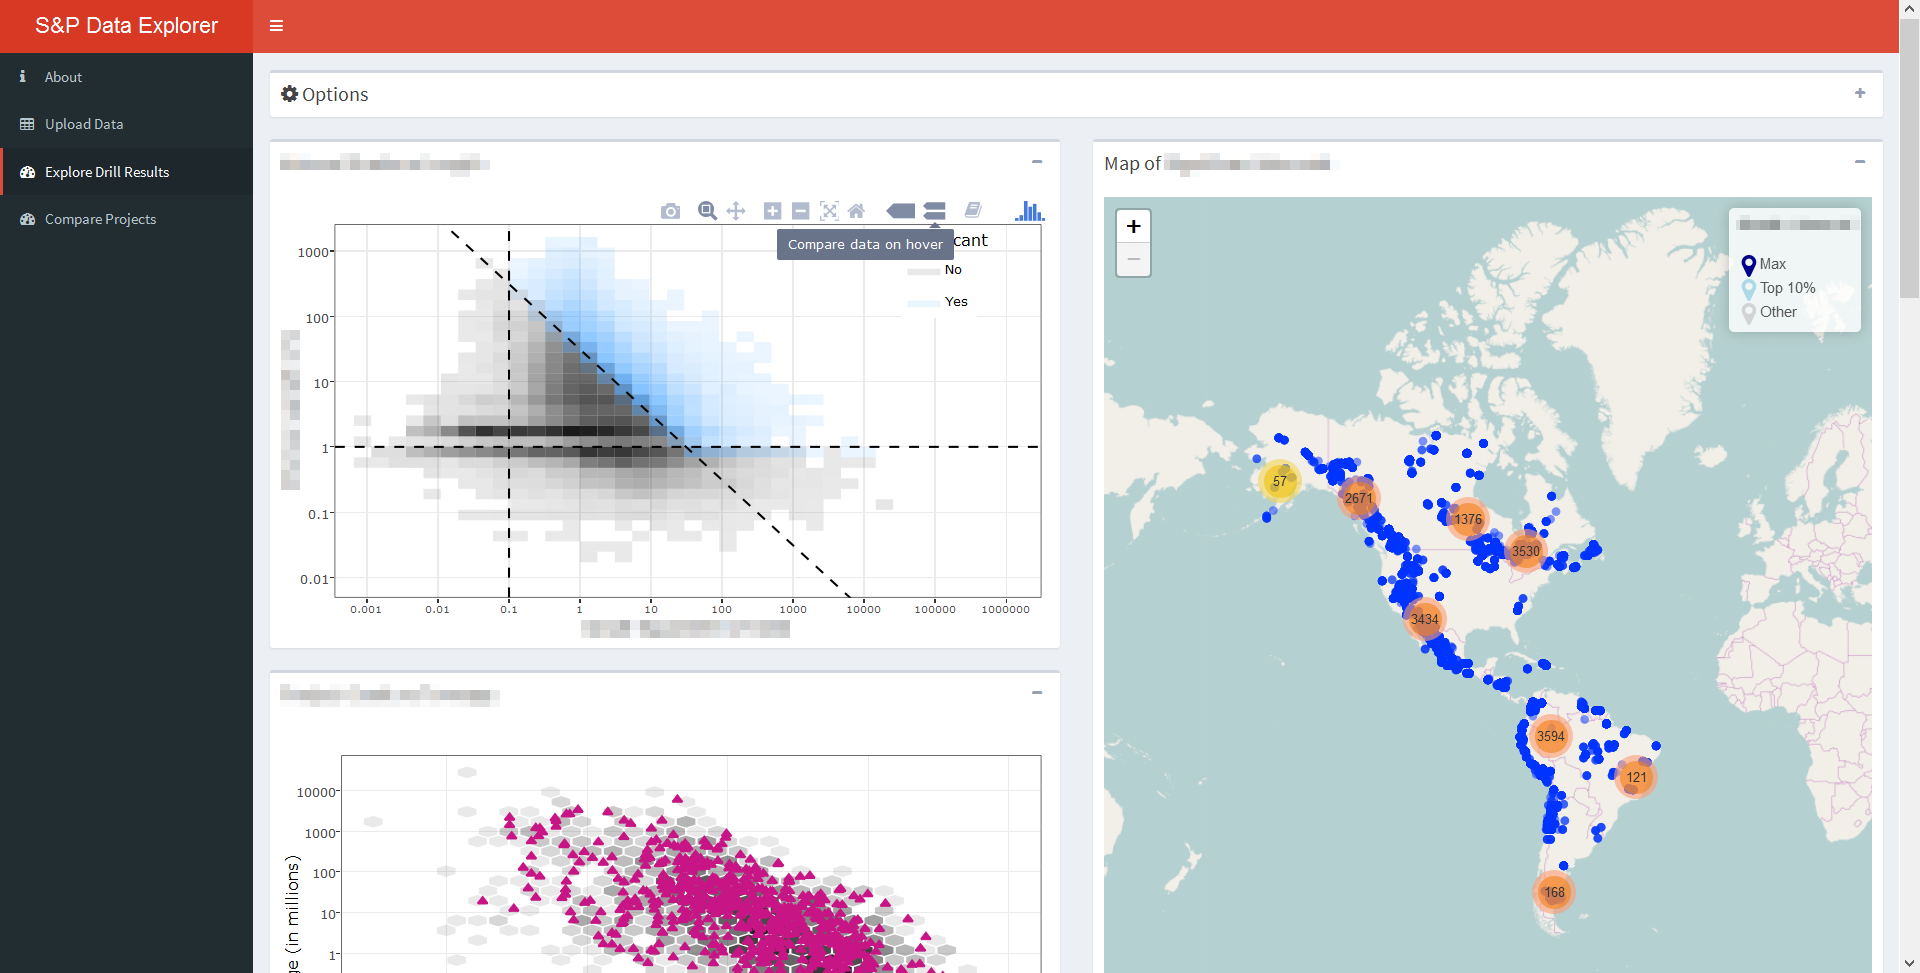Click scrollbar down arrow

(x=1909, y=964)
